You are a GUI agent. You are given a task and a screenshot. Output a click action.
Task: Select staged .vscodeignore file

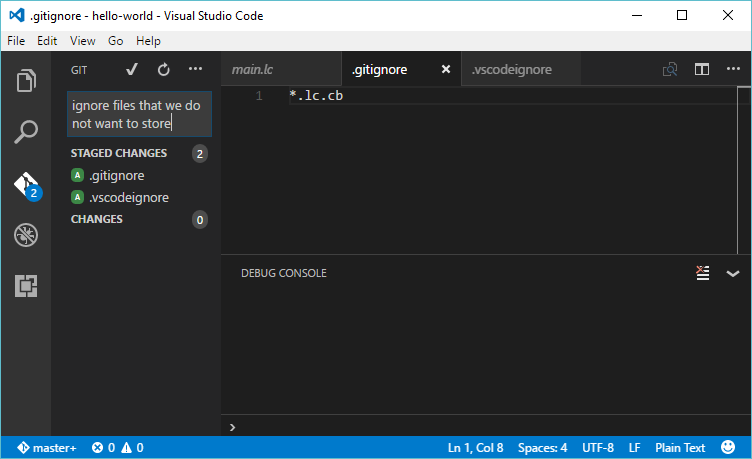coord(128,197)
